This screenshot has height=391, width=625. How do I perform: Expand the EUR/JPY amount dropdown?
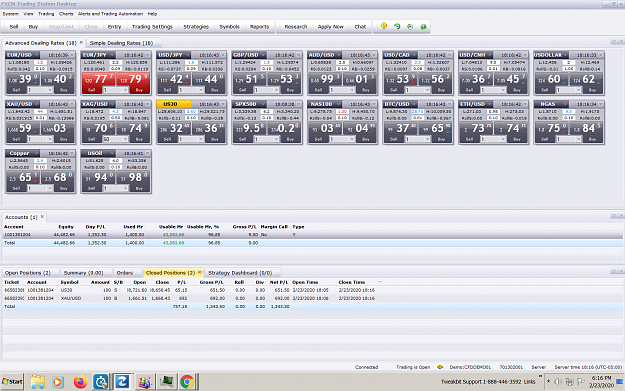[x=125, y=90]
